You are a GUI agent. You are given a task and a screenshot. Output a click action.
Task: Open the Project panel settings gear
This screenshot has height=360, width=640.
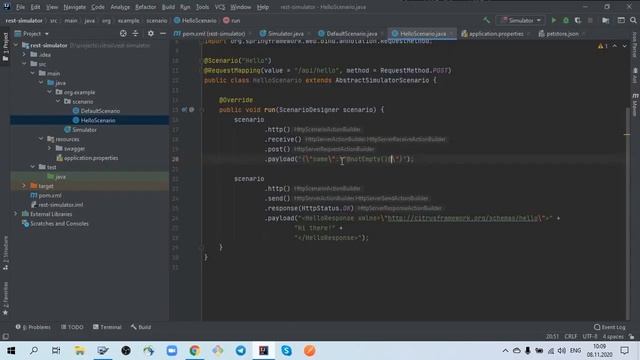(x=151, y=33)
